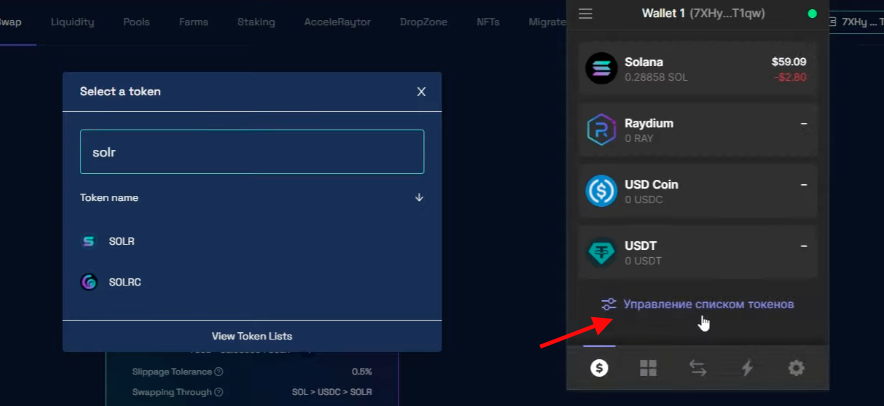Image resolution: width=884 pixels, height=406 pixels.
Task: Click Управление списком токенов link
Action: point(709,304)
